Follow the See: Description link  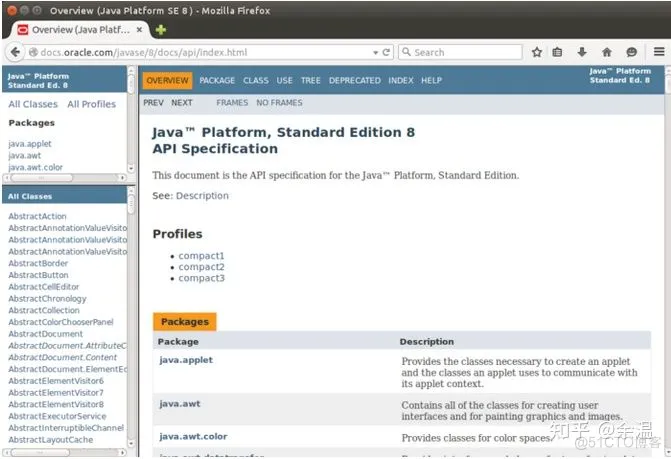click(x=202, y=195)
